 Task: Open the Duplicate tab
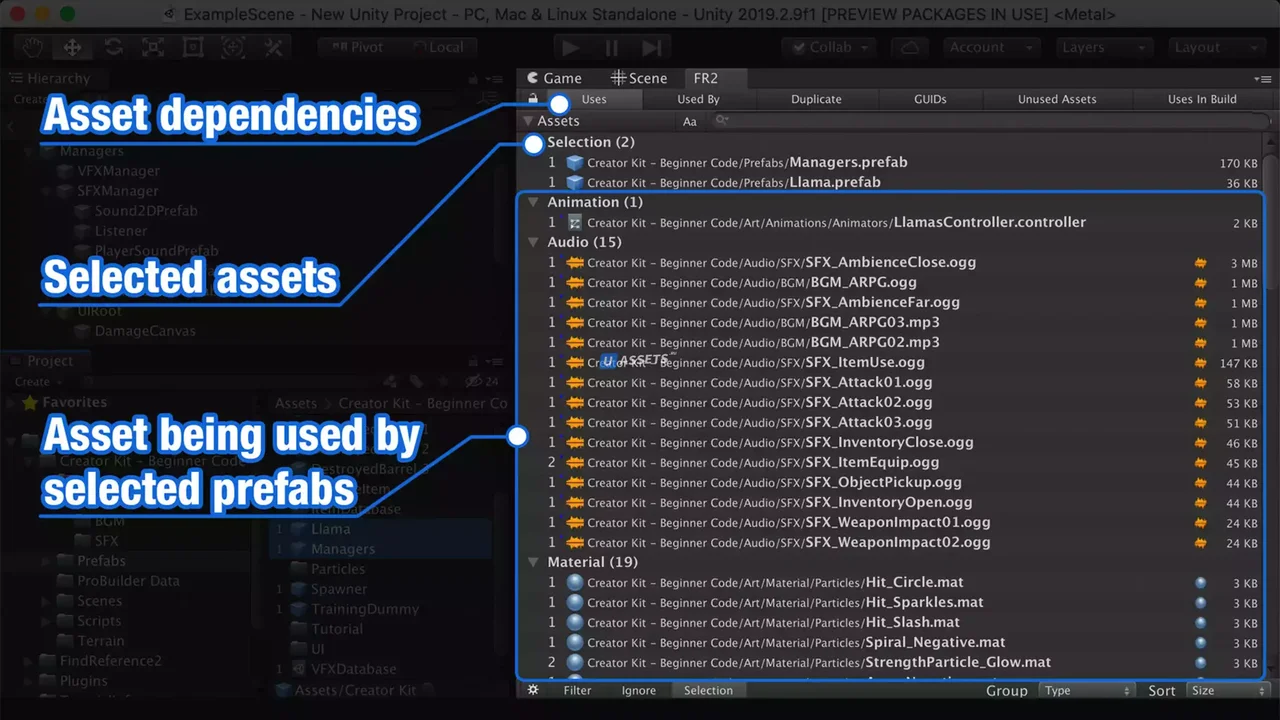click(816, 99)
